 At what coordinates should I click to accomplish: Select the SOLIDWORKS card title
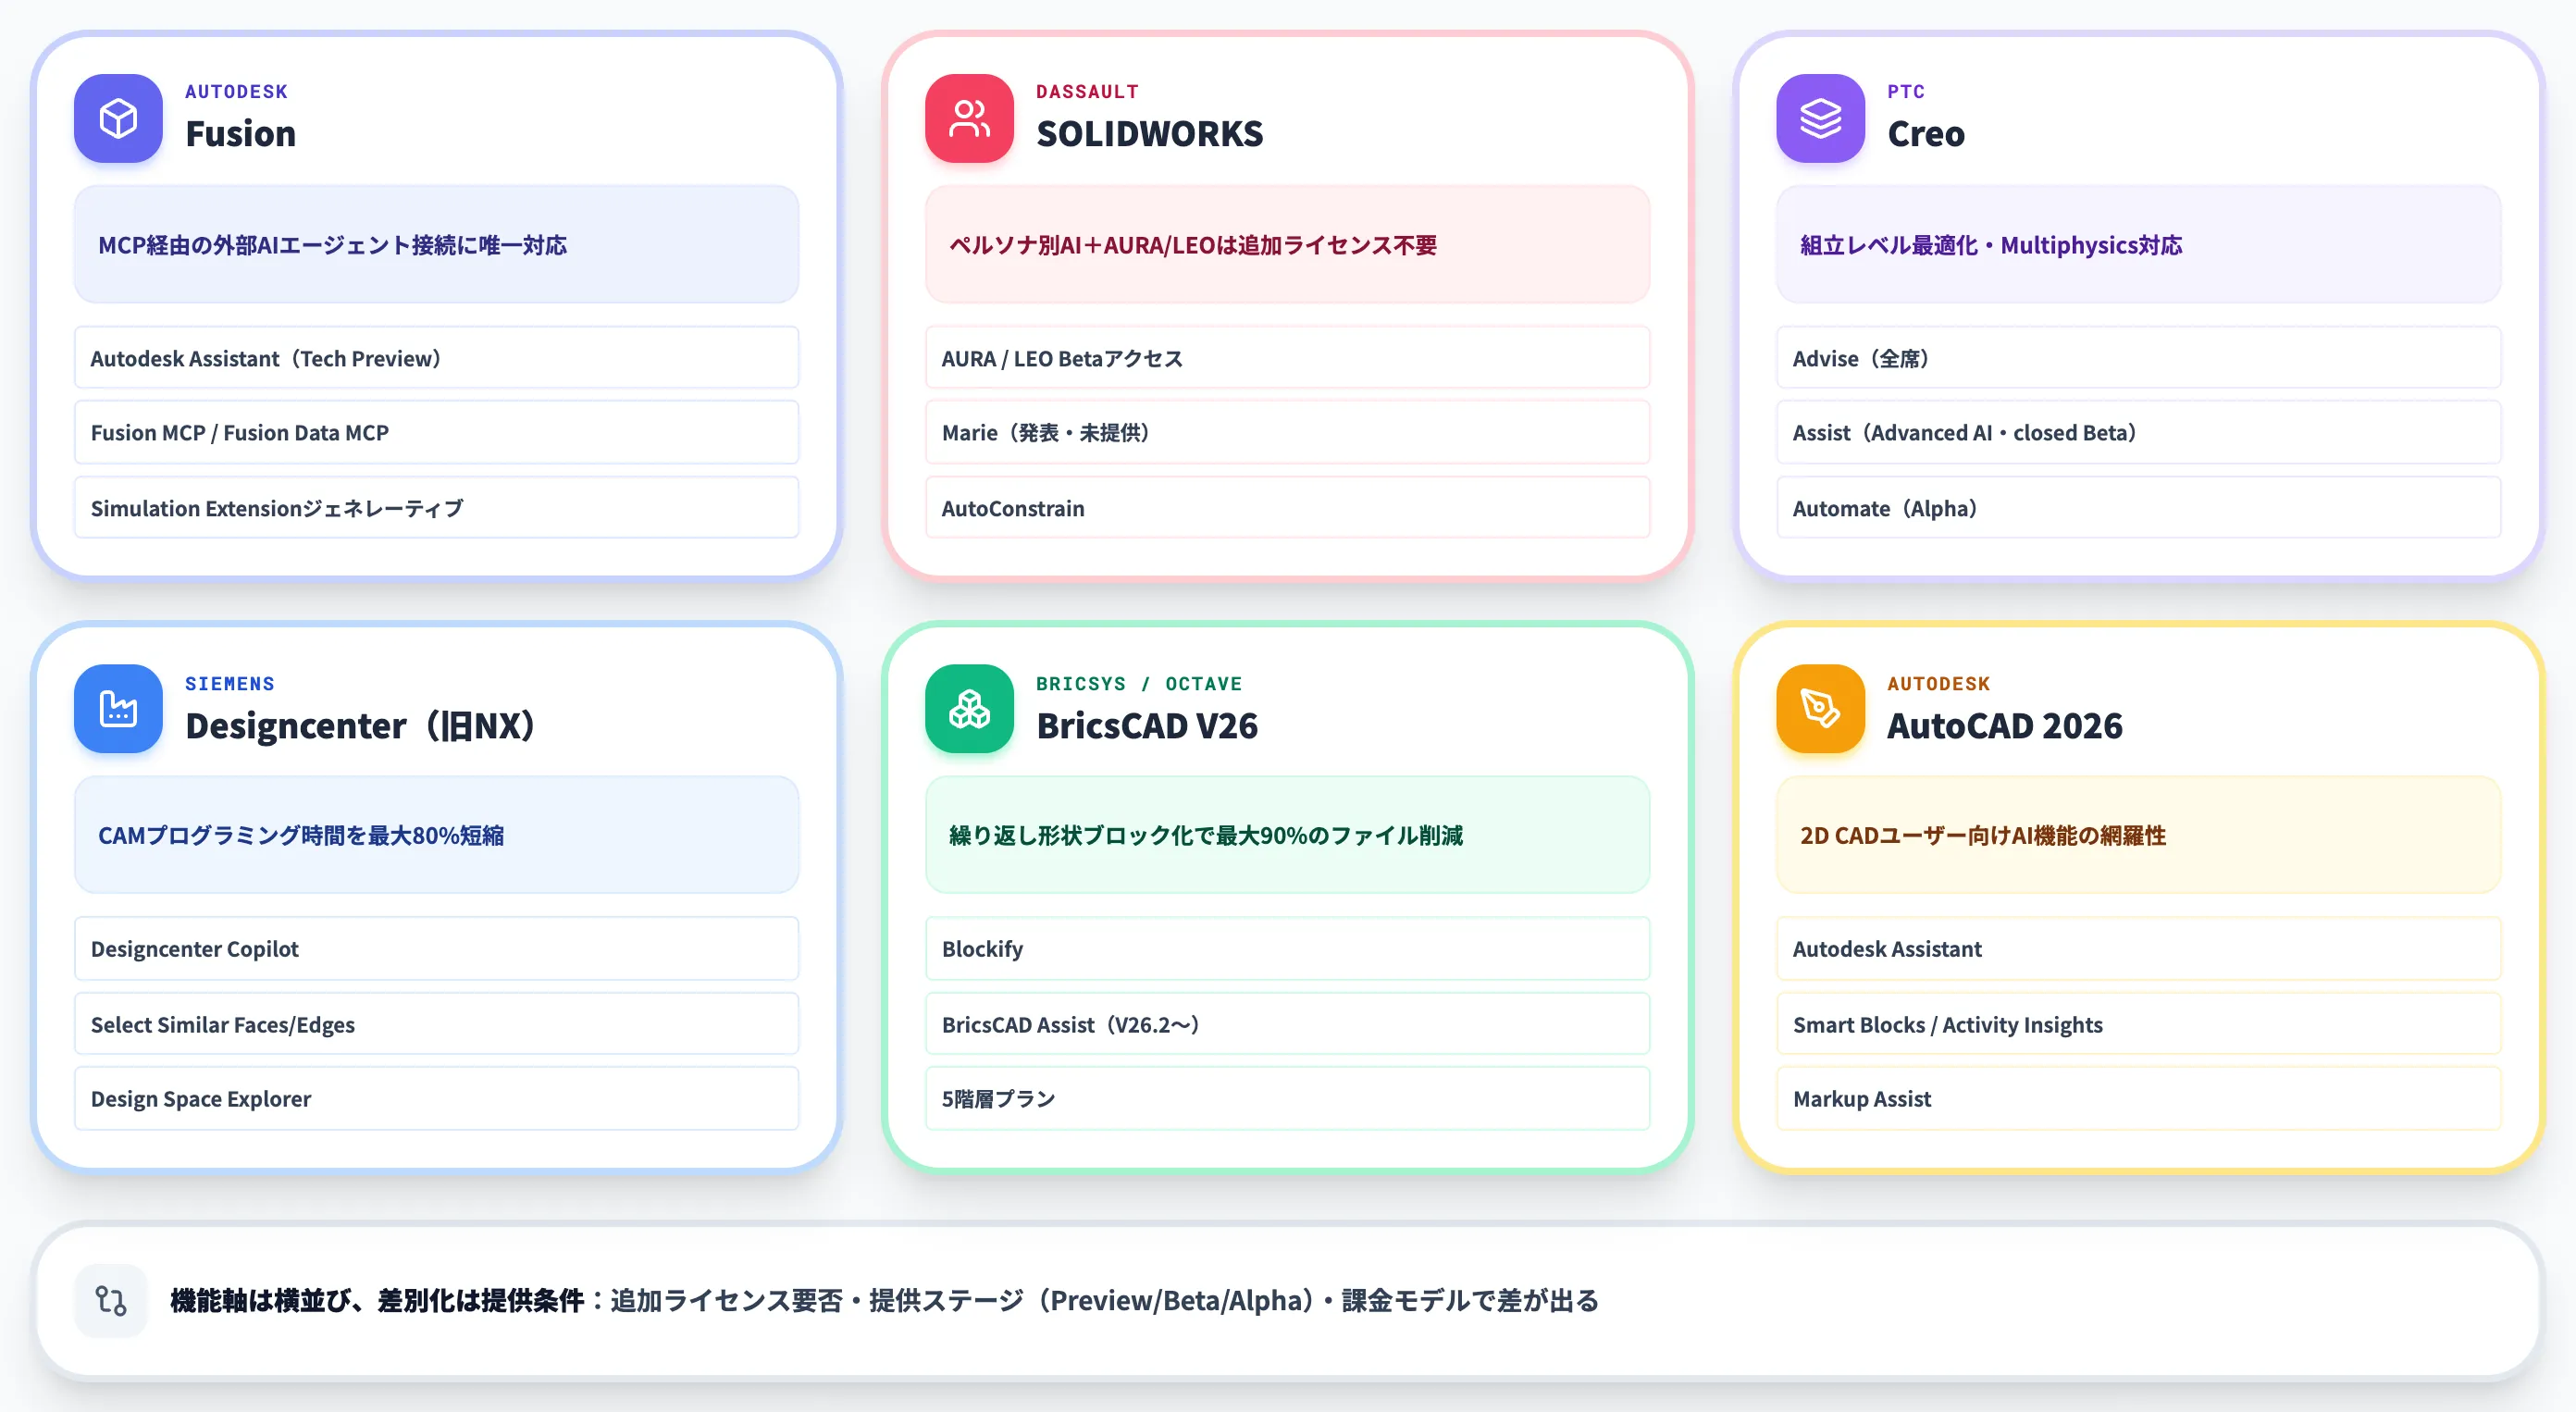tap(1150, 134)
